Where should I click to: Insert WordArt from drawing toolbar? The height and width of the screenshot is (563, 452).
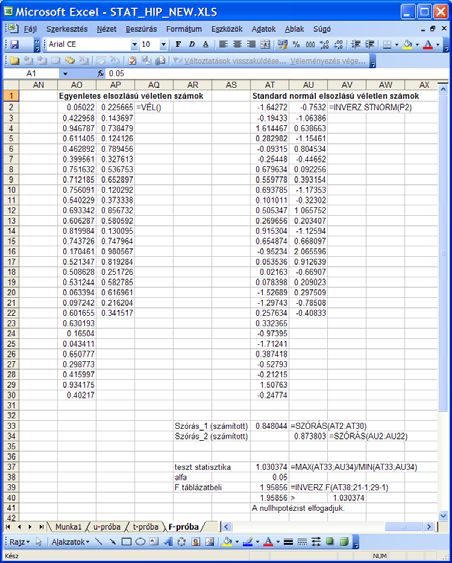tap(168, 541)
